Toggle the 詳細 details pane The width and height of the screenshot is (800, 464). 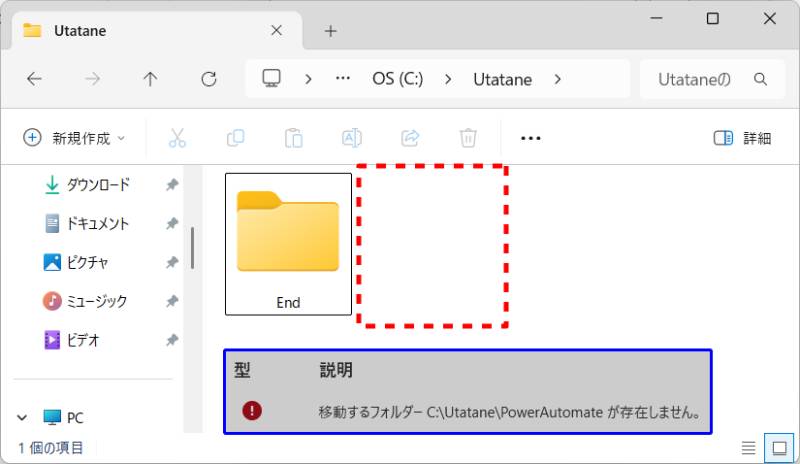pyautogui.click(x=742, y=138)
